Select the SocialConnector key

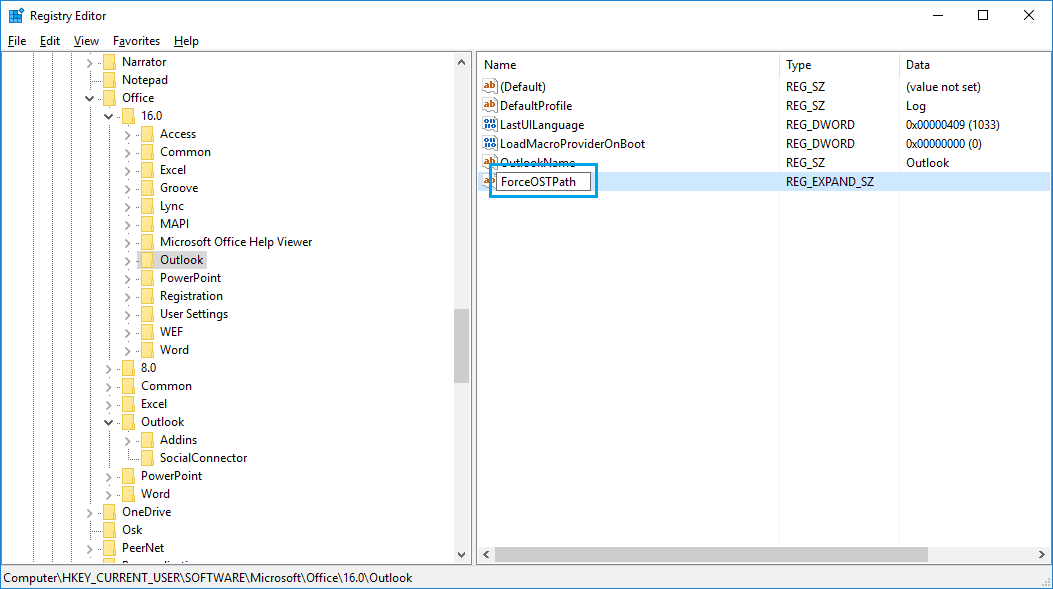coord(203,458)
